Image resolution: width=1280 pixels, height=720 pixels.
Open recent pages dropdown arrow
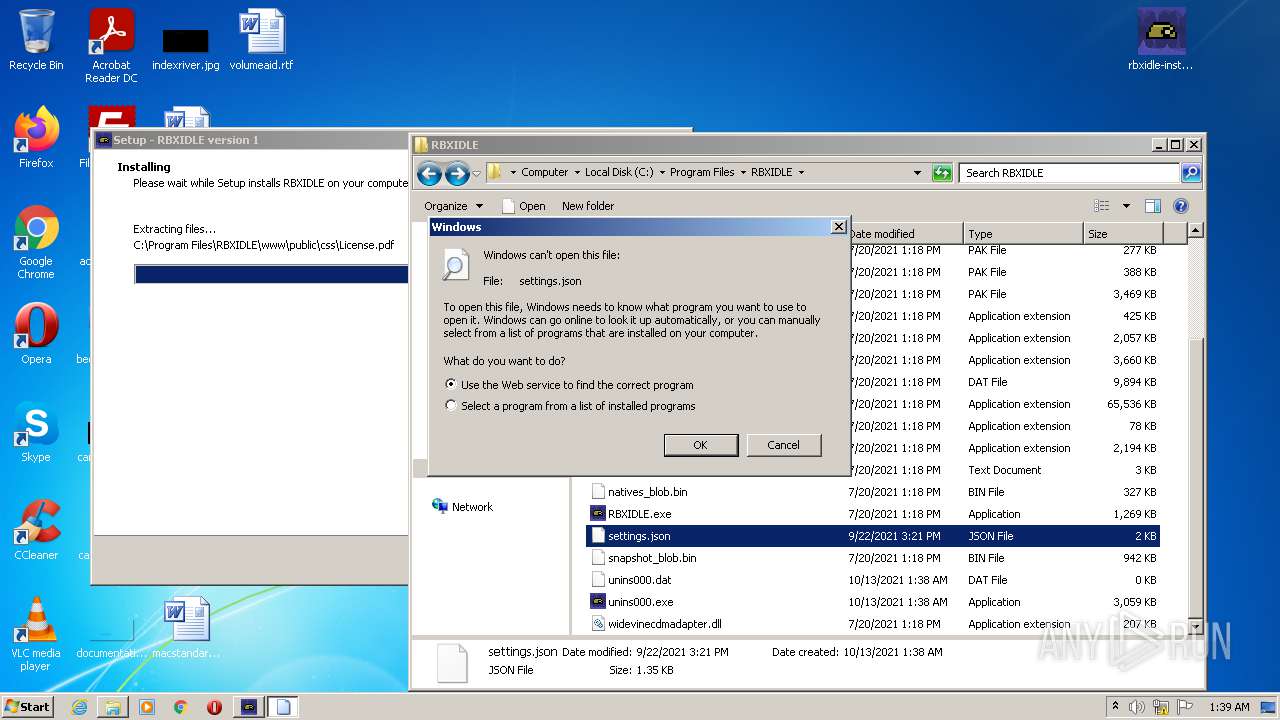click(477, 173)
